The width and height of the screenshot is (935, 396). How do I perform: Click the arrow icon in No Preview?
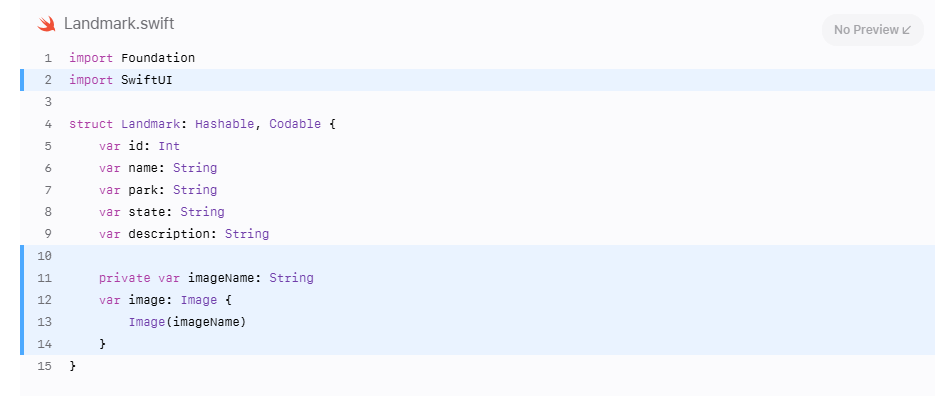pos(907,30)
